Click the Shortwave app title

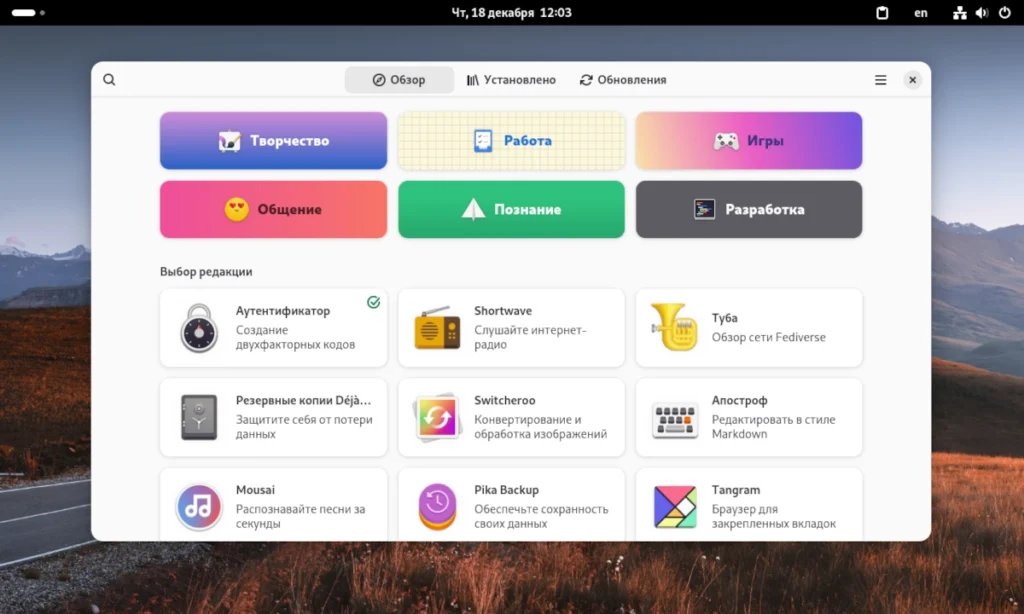pyautogui.click(x=503, y=311)
